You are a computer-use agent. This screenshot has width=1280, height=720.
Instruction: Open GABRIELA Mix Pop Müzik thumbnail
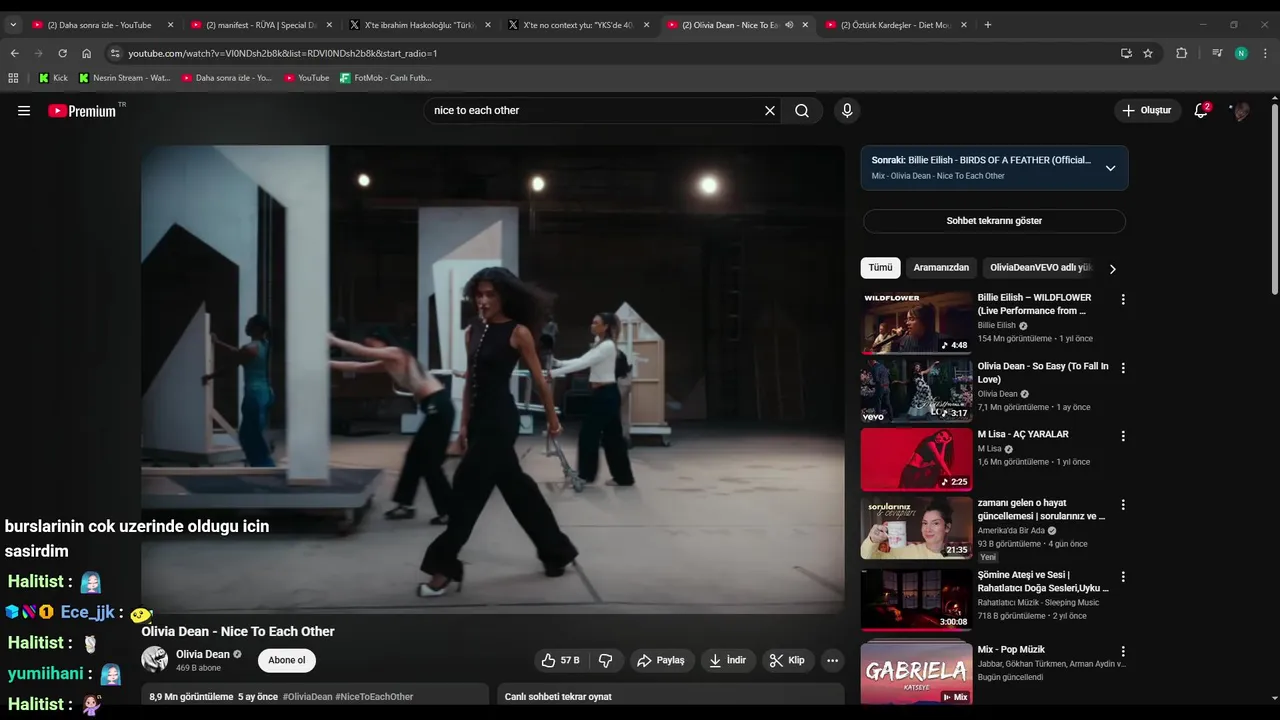pyautogui.click(x=916, y=673)
